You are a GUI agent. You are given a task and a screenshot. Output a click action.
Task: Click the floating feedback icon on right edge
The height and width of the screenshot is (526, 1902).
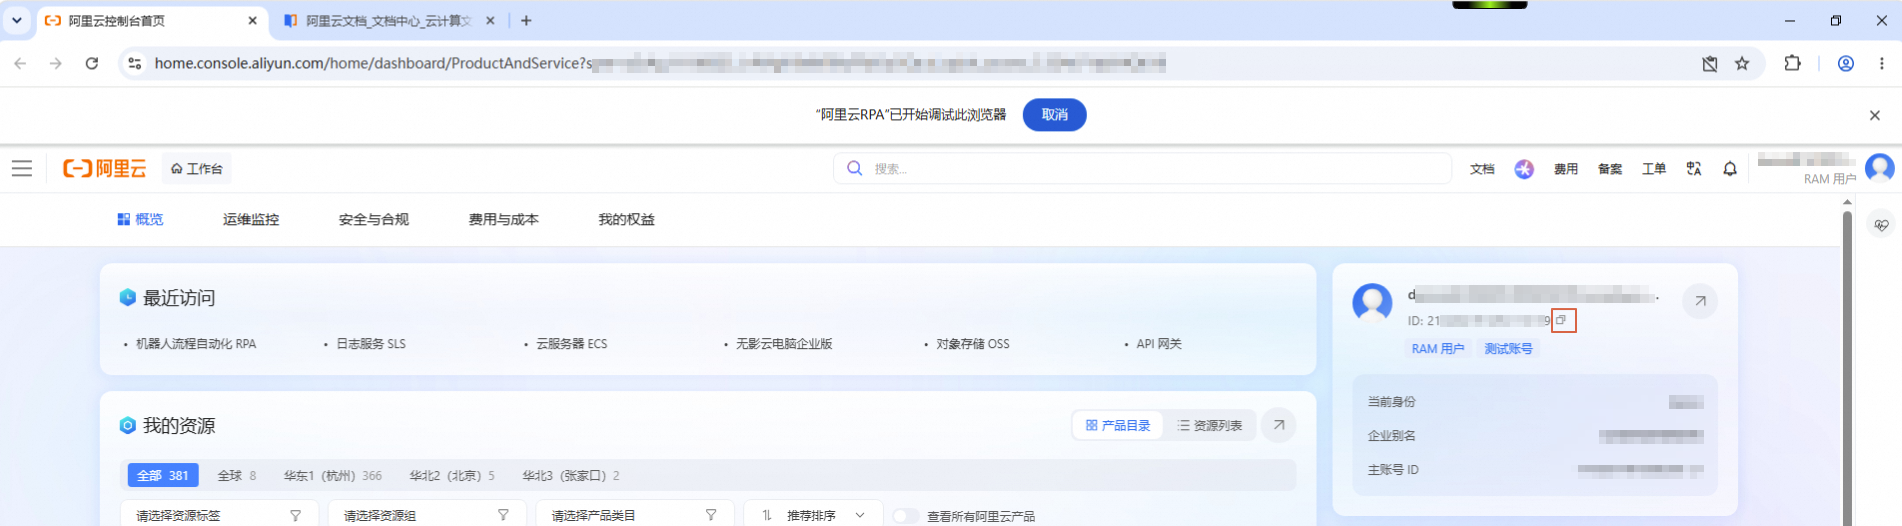point(1881,225)
